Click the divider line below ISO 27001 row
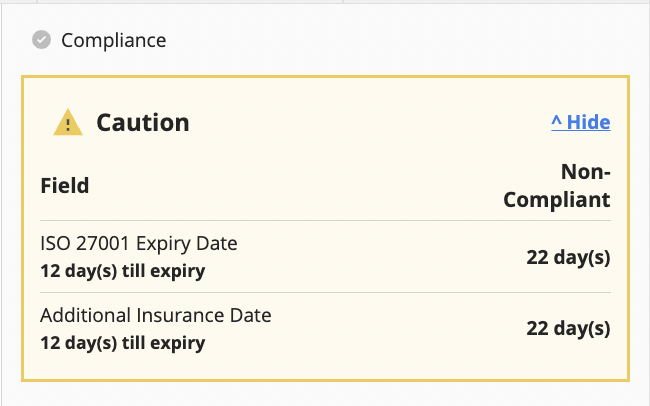This screenshot has width=650, height=406. (x=325, y=292)
